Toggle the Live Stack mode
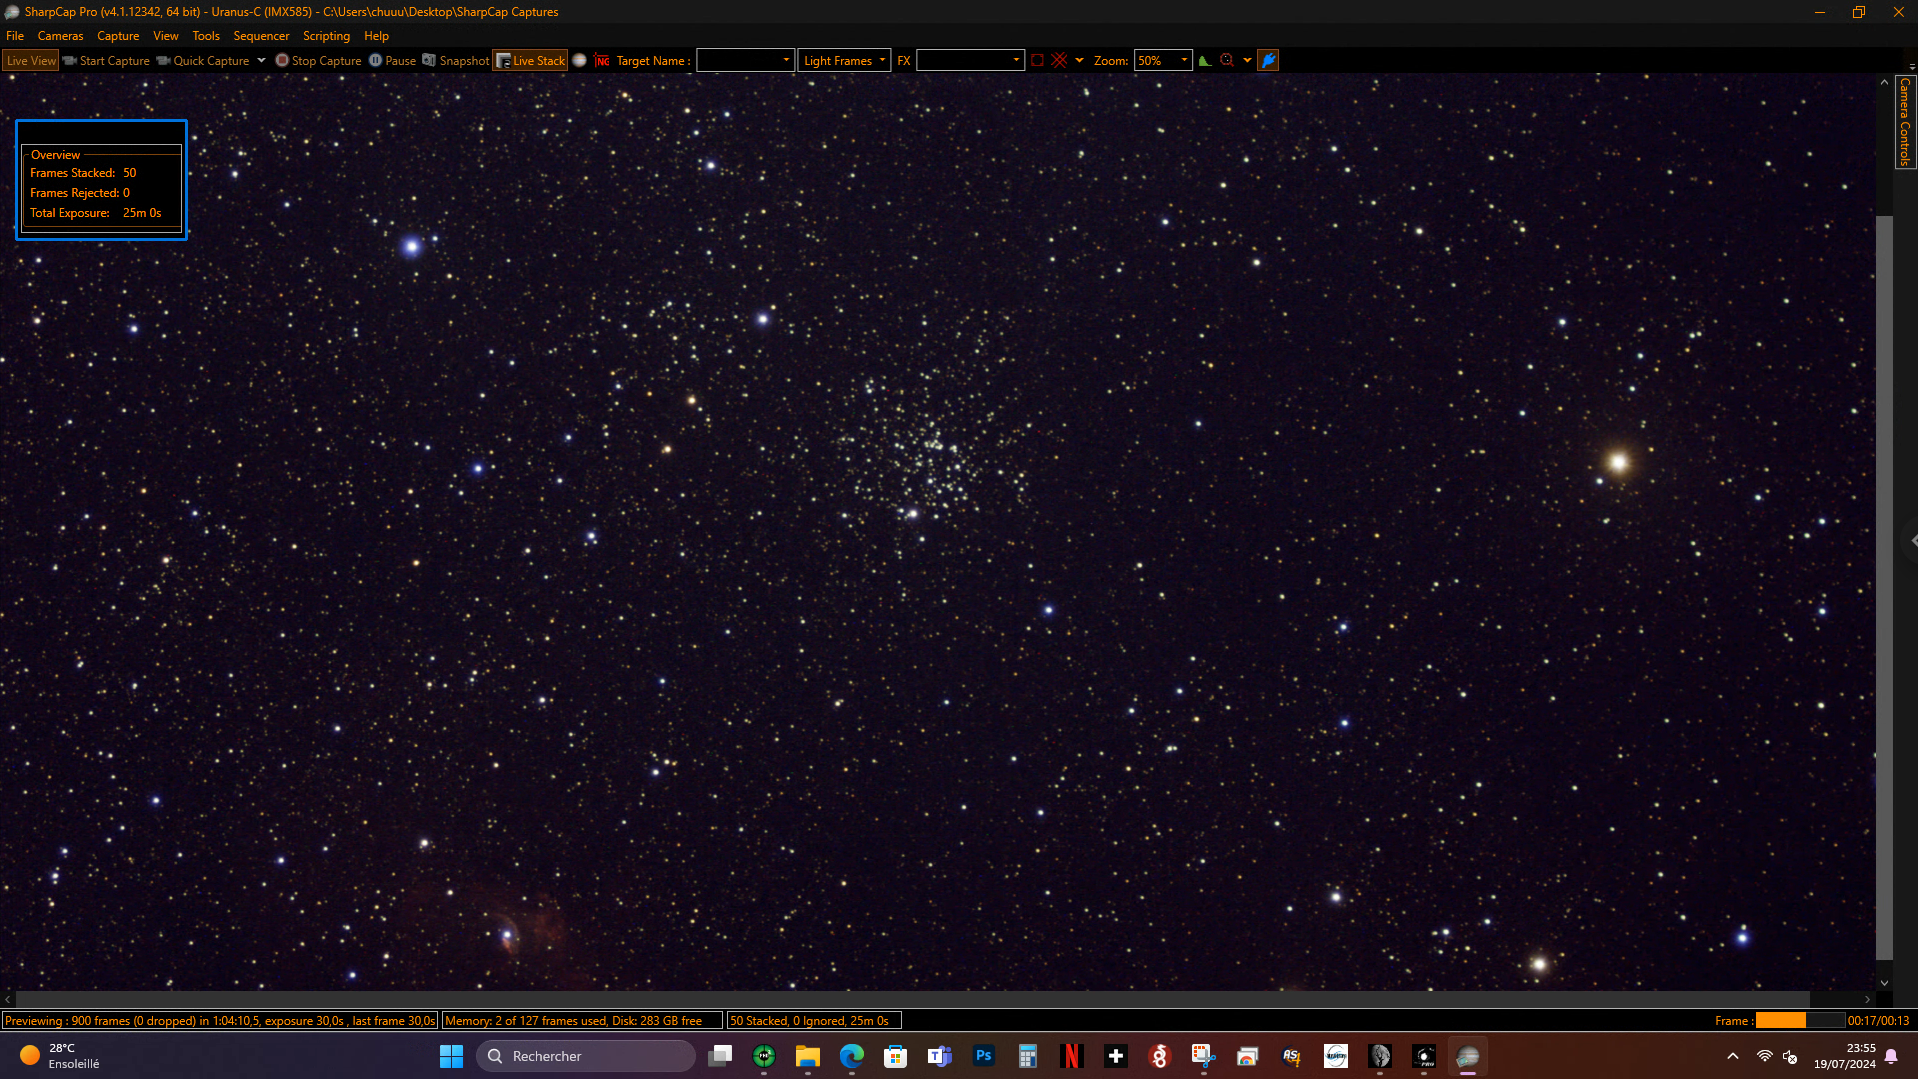 point(530,60)
